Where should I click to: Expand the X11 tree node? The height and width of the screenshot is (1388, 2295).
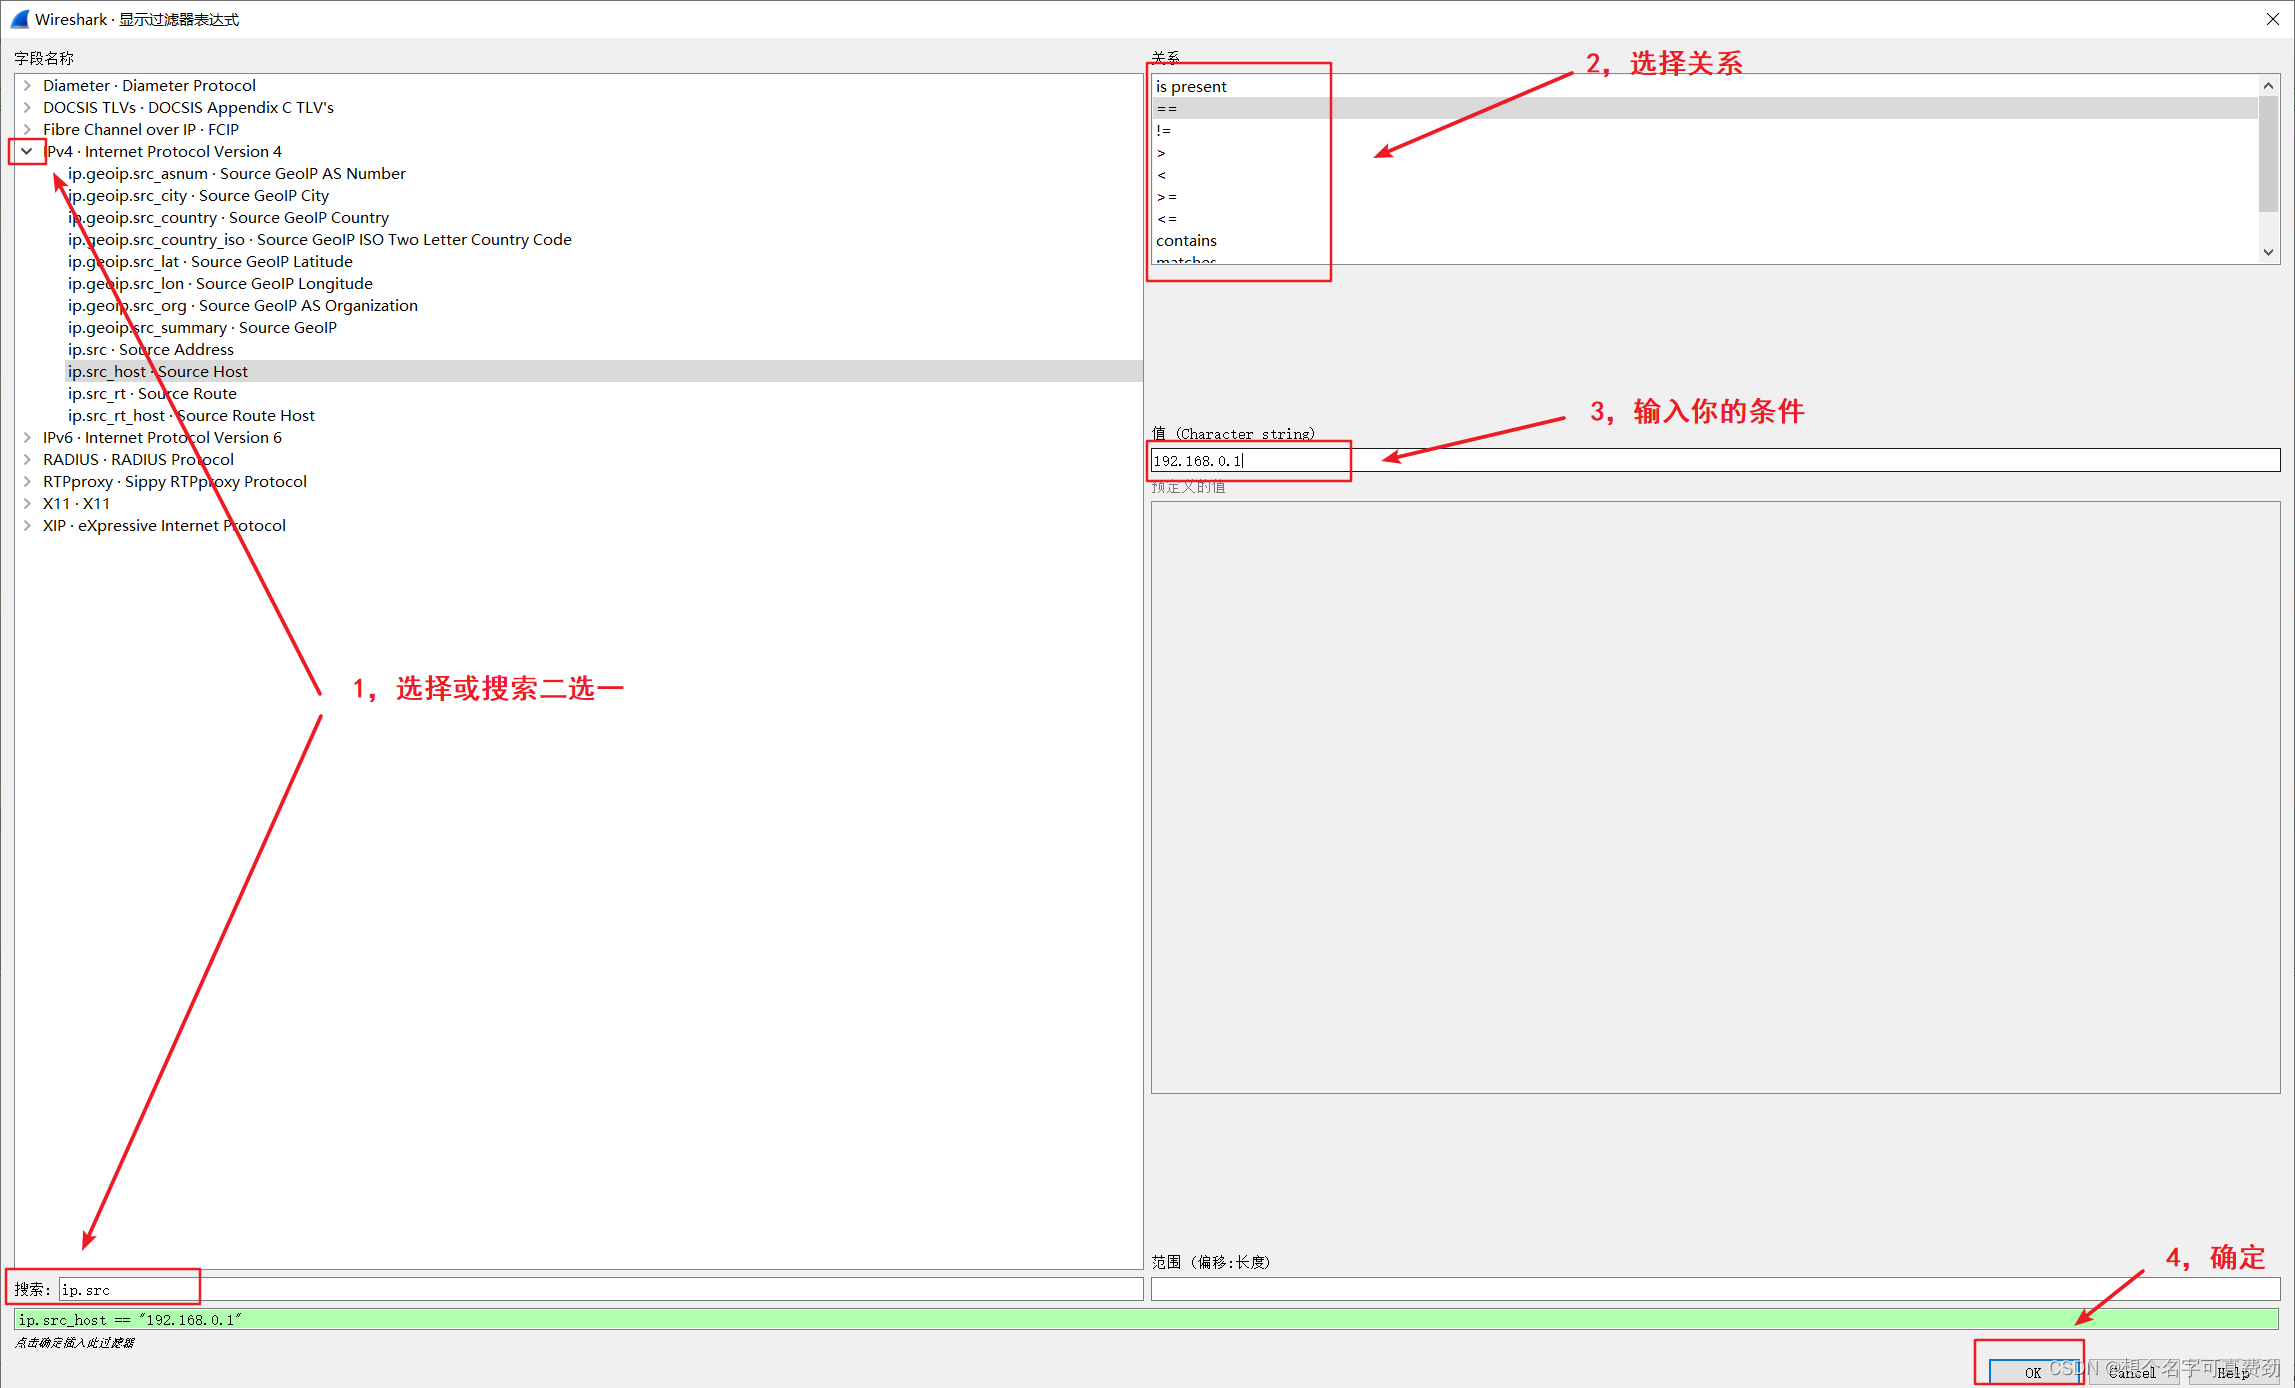click(x=27, y=504)
